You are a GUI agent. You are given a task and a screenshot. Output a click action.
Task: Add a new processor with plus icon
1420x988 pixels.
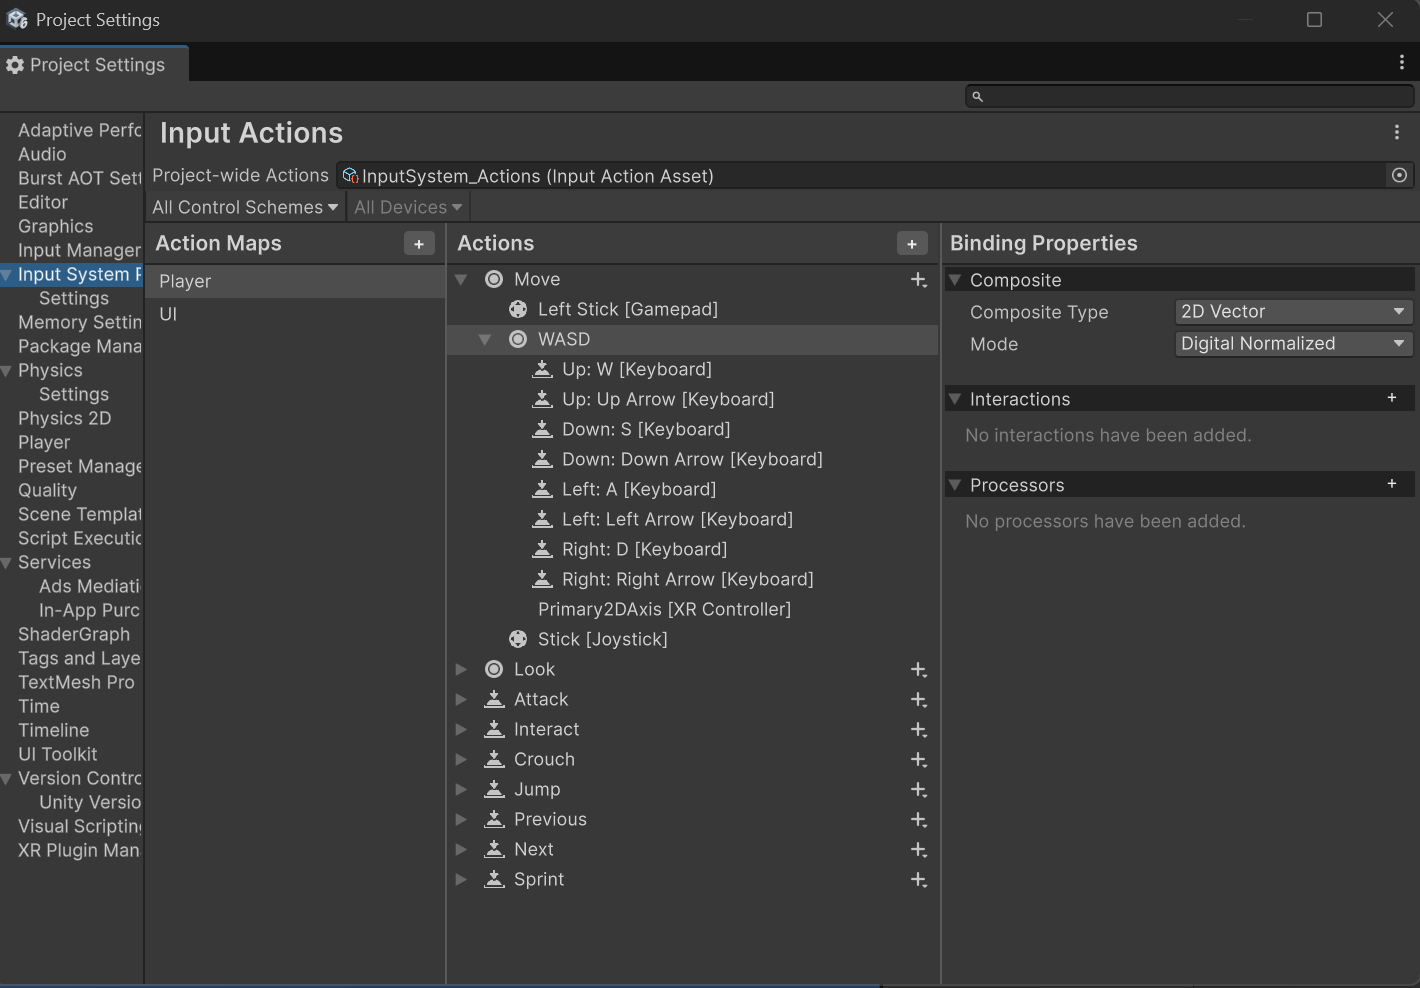click(1391, 484)
